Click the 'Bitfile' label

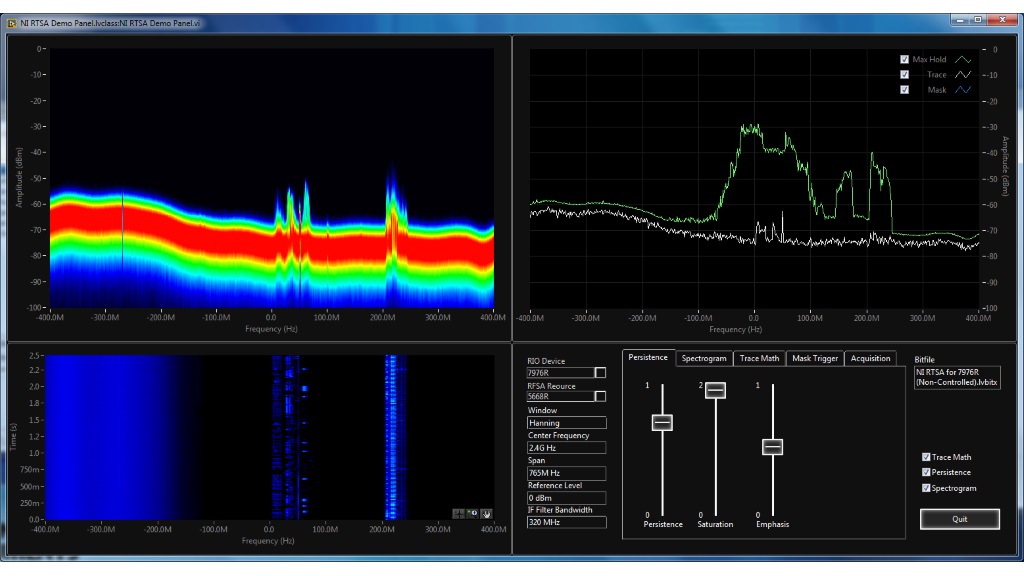924,360
